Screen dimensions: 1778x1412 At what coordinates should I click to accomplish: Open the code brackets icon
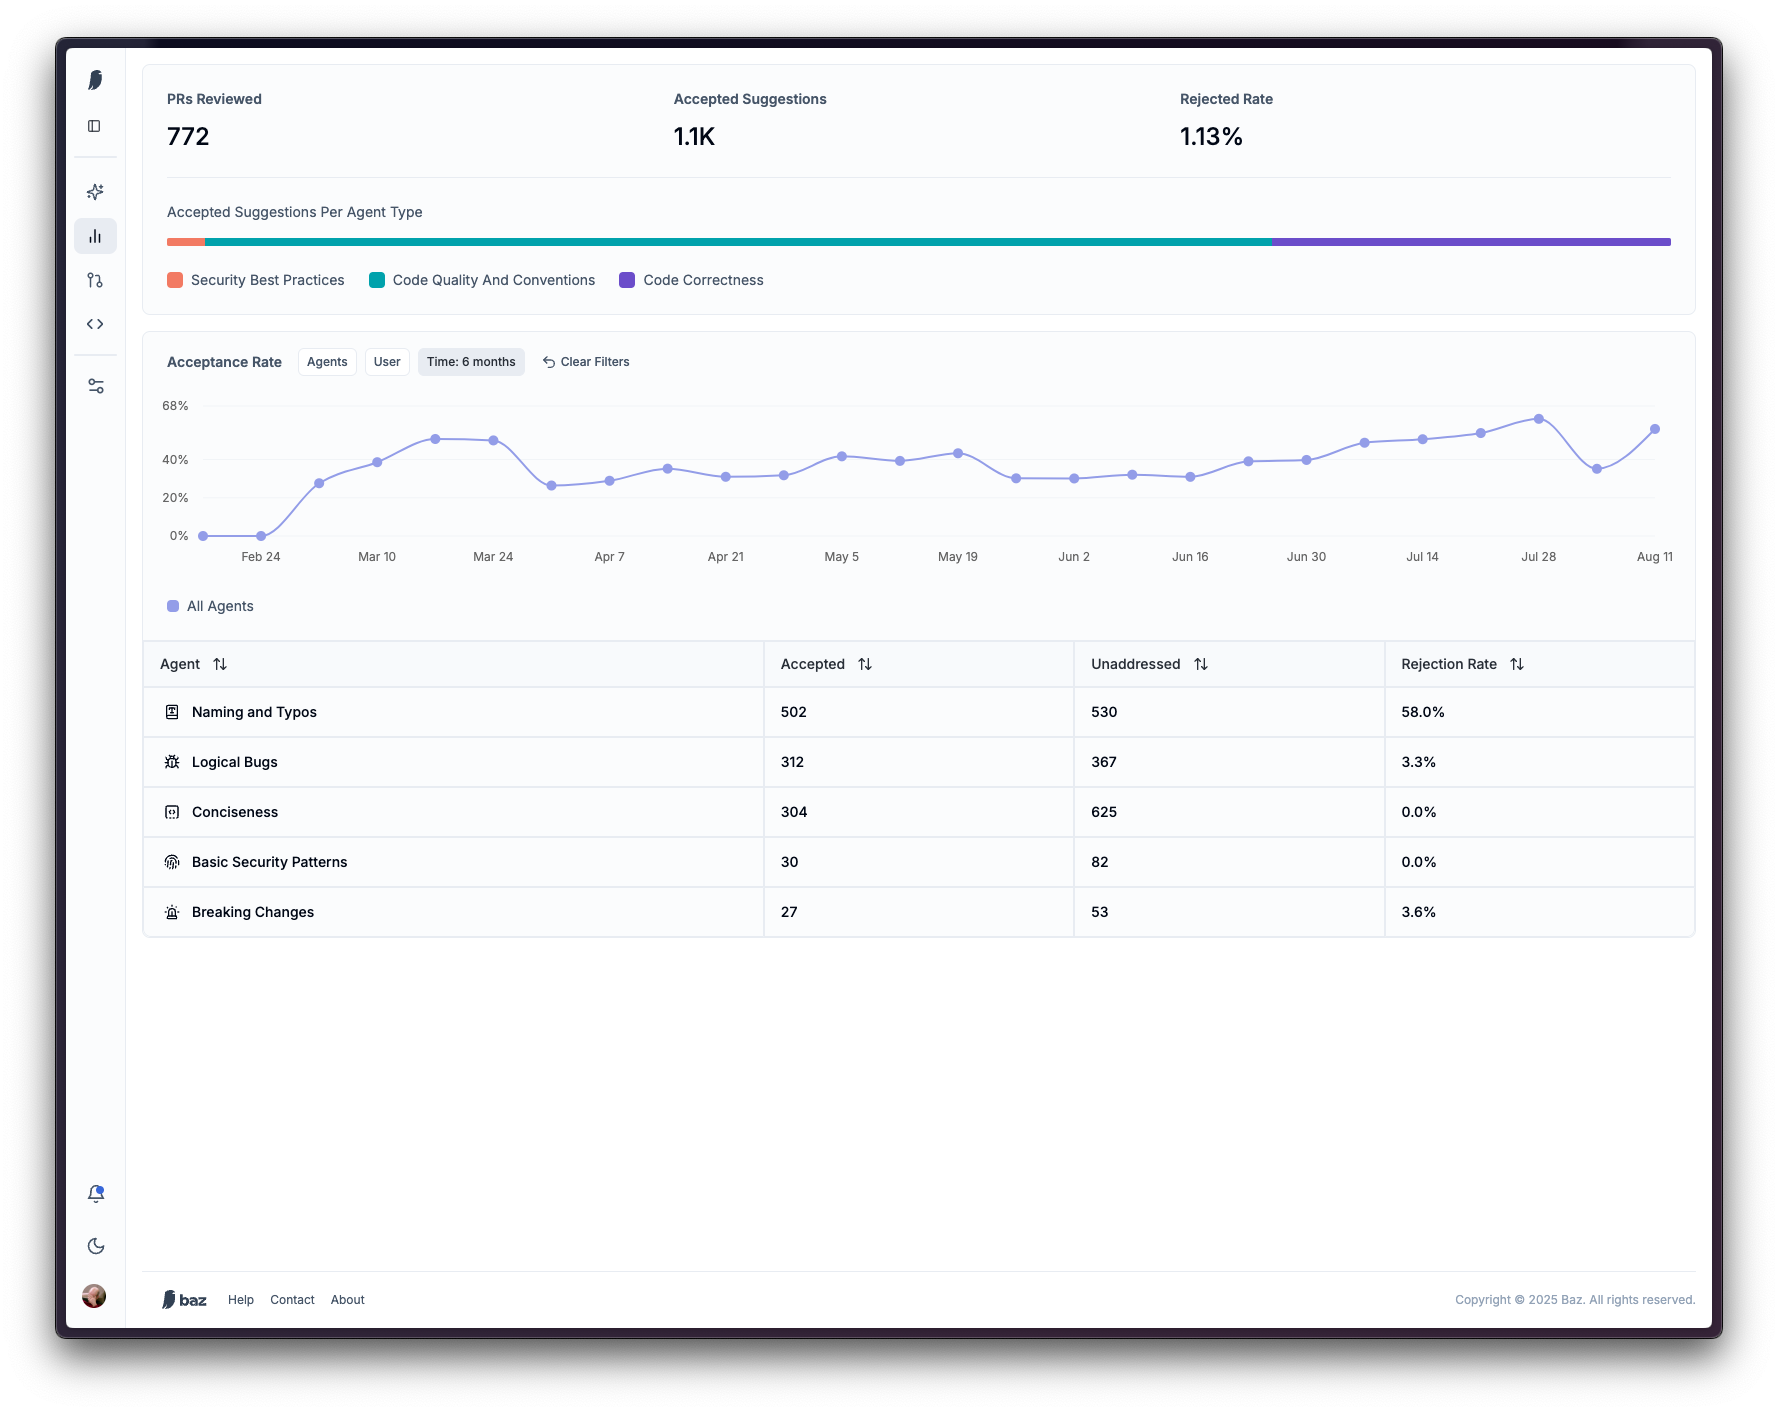(x=95, y=324)
